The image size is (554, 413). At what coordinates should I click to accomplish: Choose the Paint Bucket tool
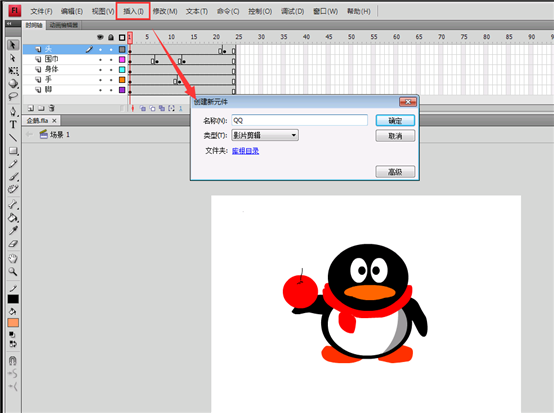coord(13,218)
